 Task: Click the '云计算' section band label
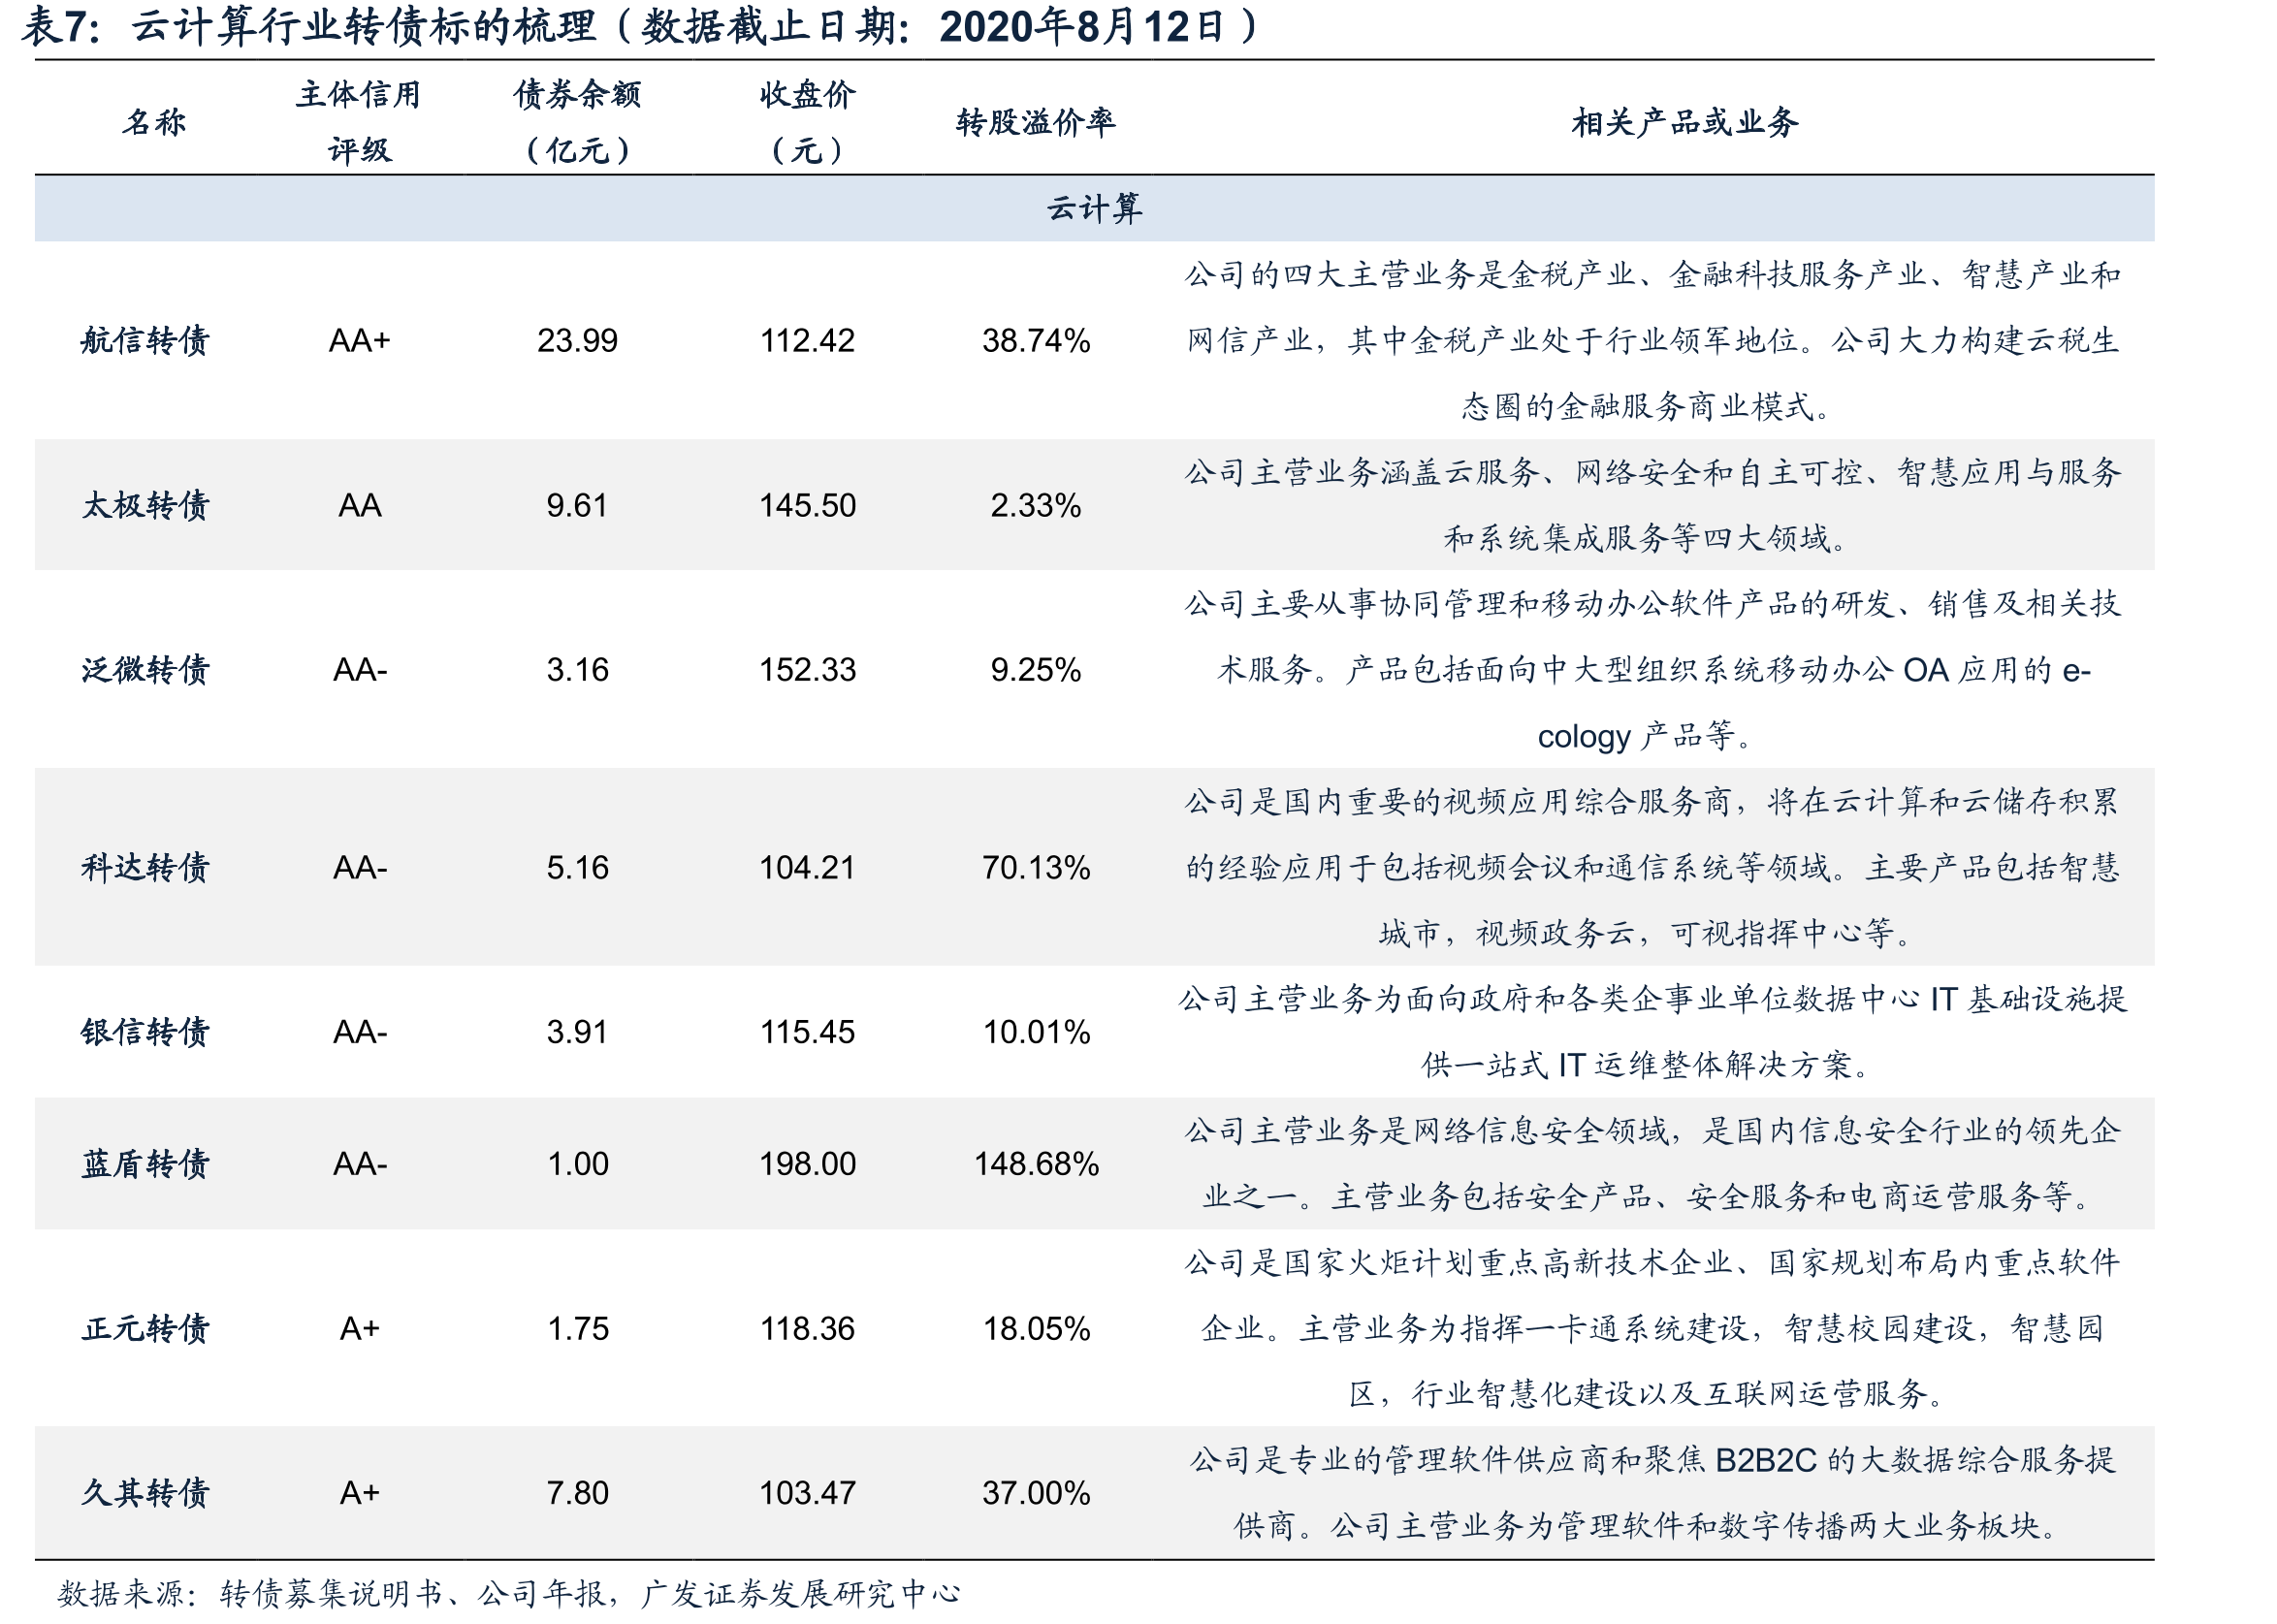point(1094,208)
